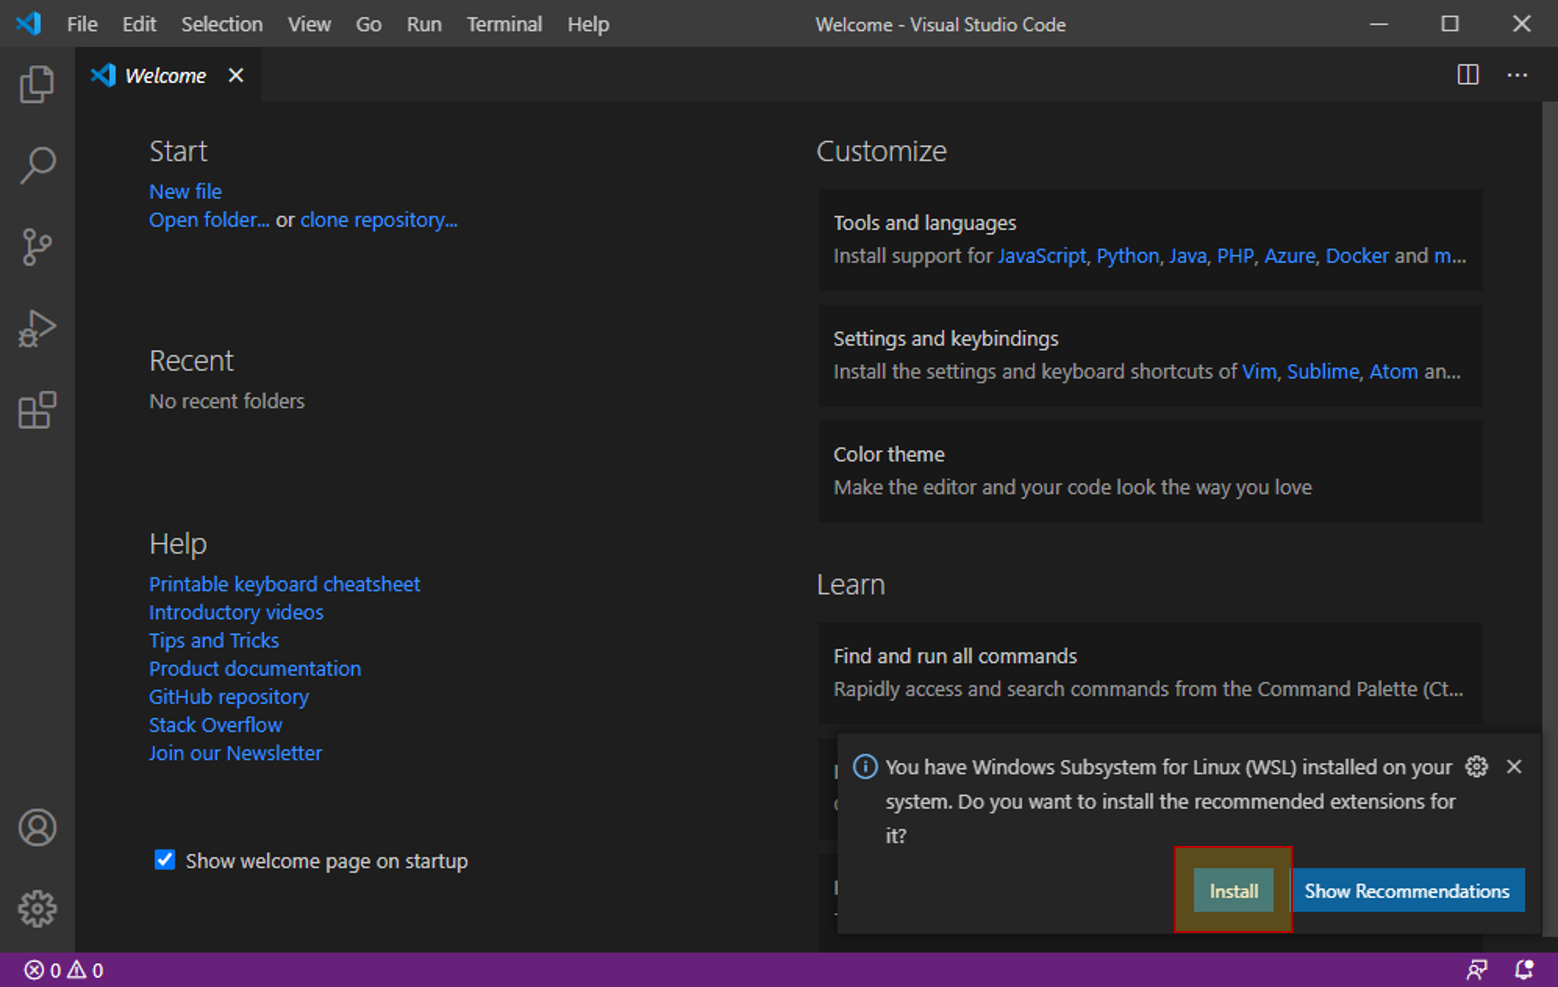Open notifications bell in status bar
The width and height of the screenshot is (1558, 987).
pyautogui.click(x=1524, y=970)
